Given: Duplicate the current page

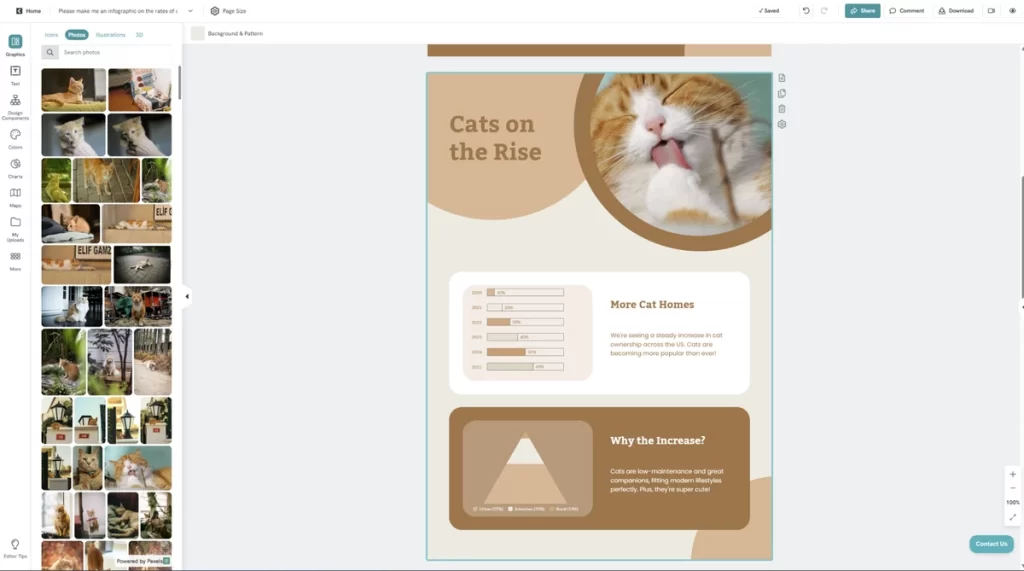Looking at the screenshot, I should click(x=782, y=93).
